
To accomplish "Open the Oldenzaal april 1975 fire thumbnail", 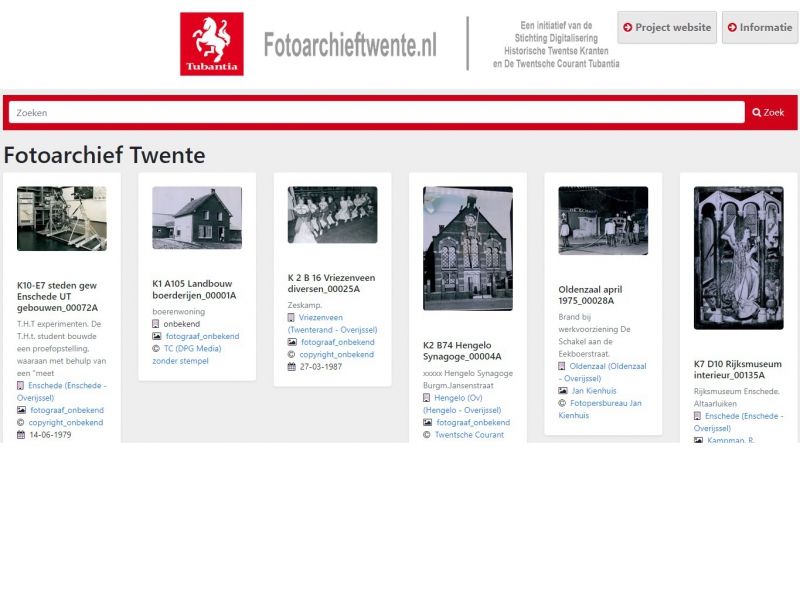I will pyautogui.click(x=603, y=221).
